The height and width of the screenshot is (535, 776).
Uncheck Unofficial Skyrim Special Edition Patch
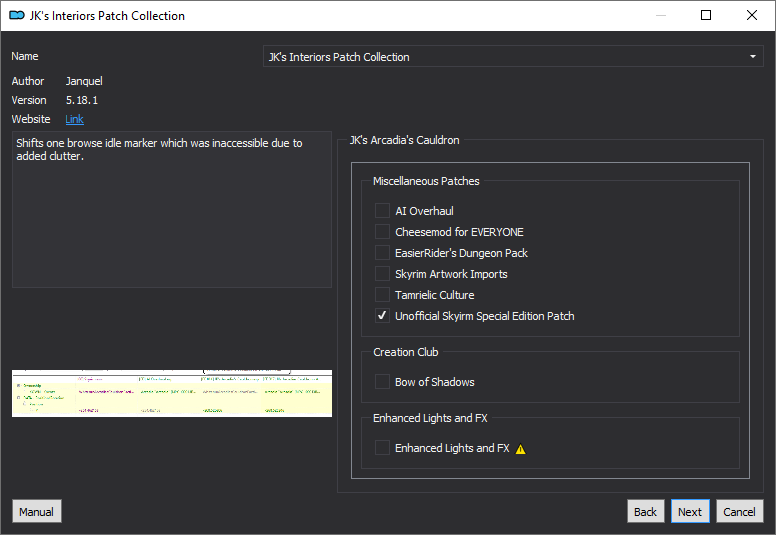tap(382, 316)
